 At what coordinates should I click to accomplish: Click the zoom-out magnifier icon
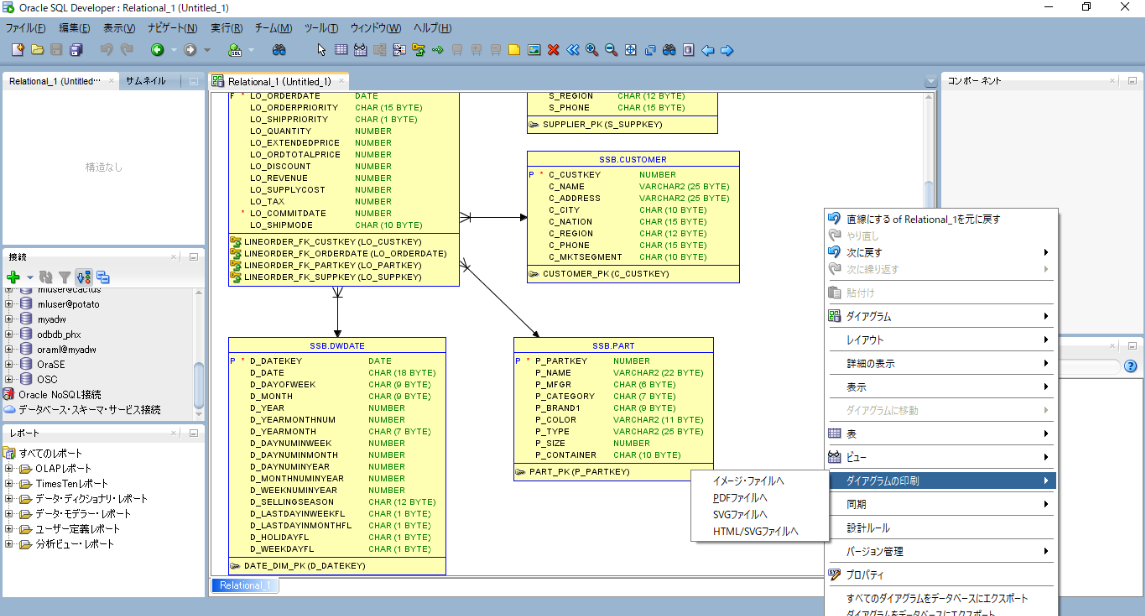point(609,49)
